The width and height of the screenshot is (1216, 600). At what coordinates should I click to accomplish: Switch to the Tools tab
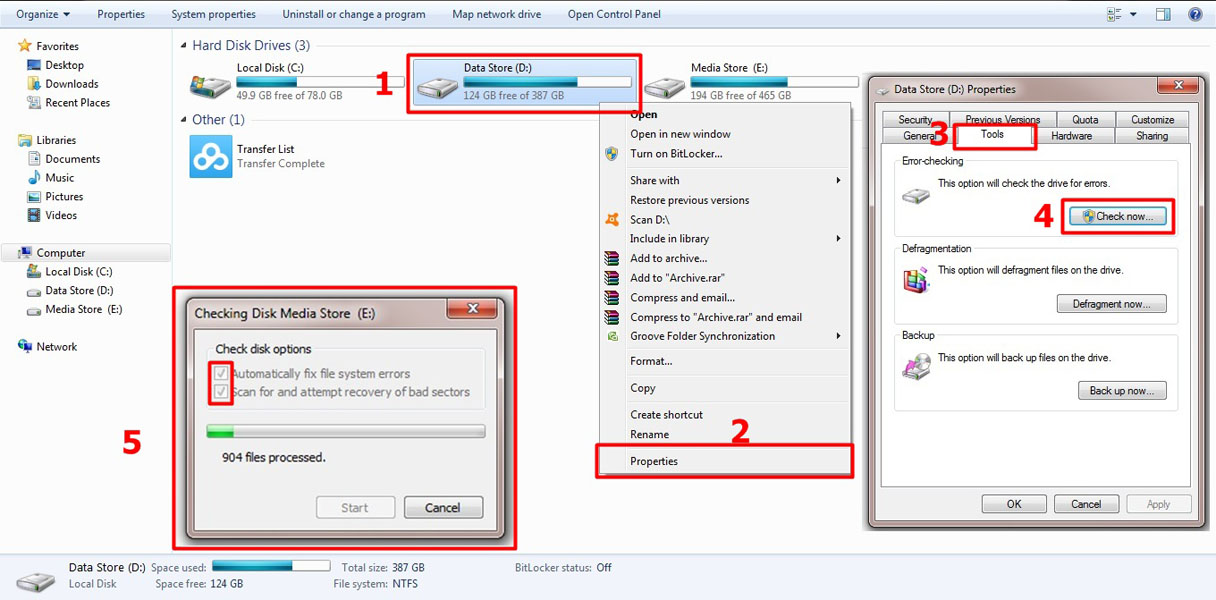click(993, 135)
